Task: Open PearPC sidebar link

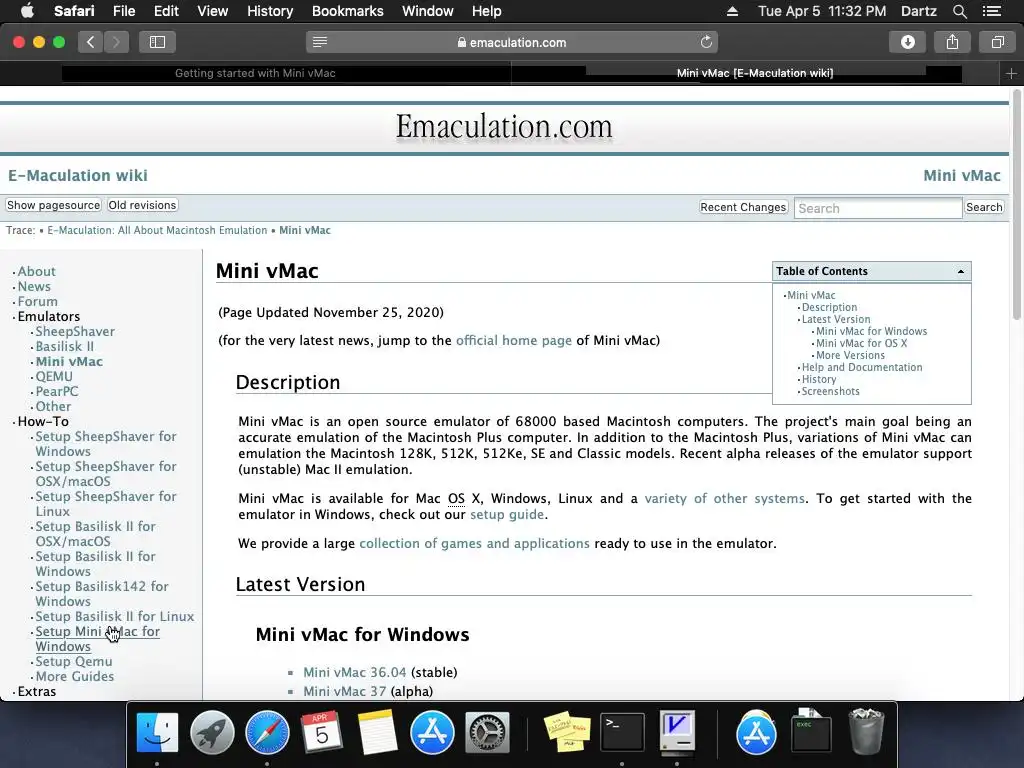Action: click(57, 392)
